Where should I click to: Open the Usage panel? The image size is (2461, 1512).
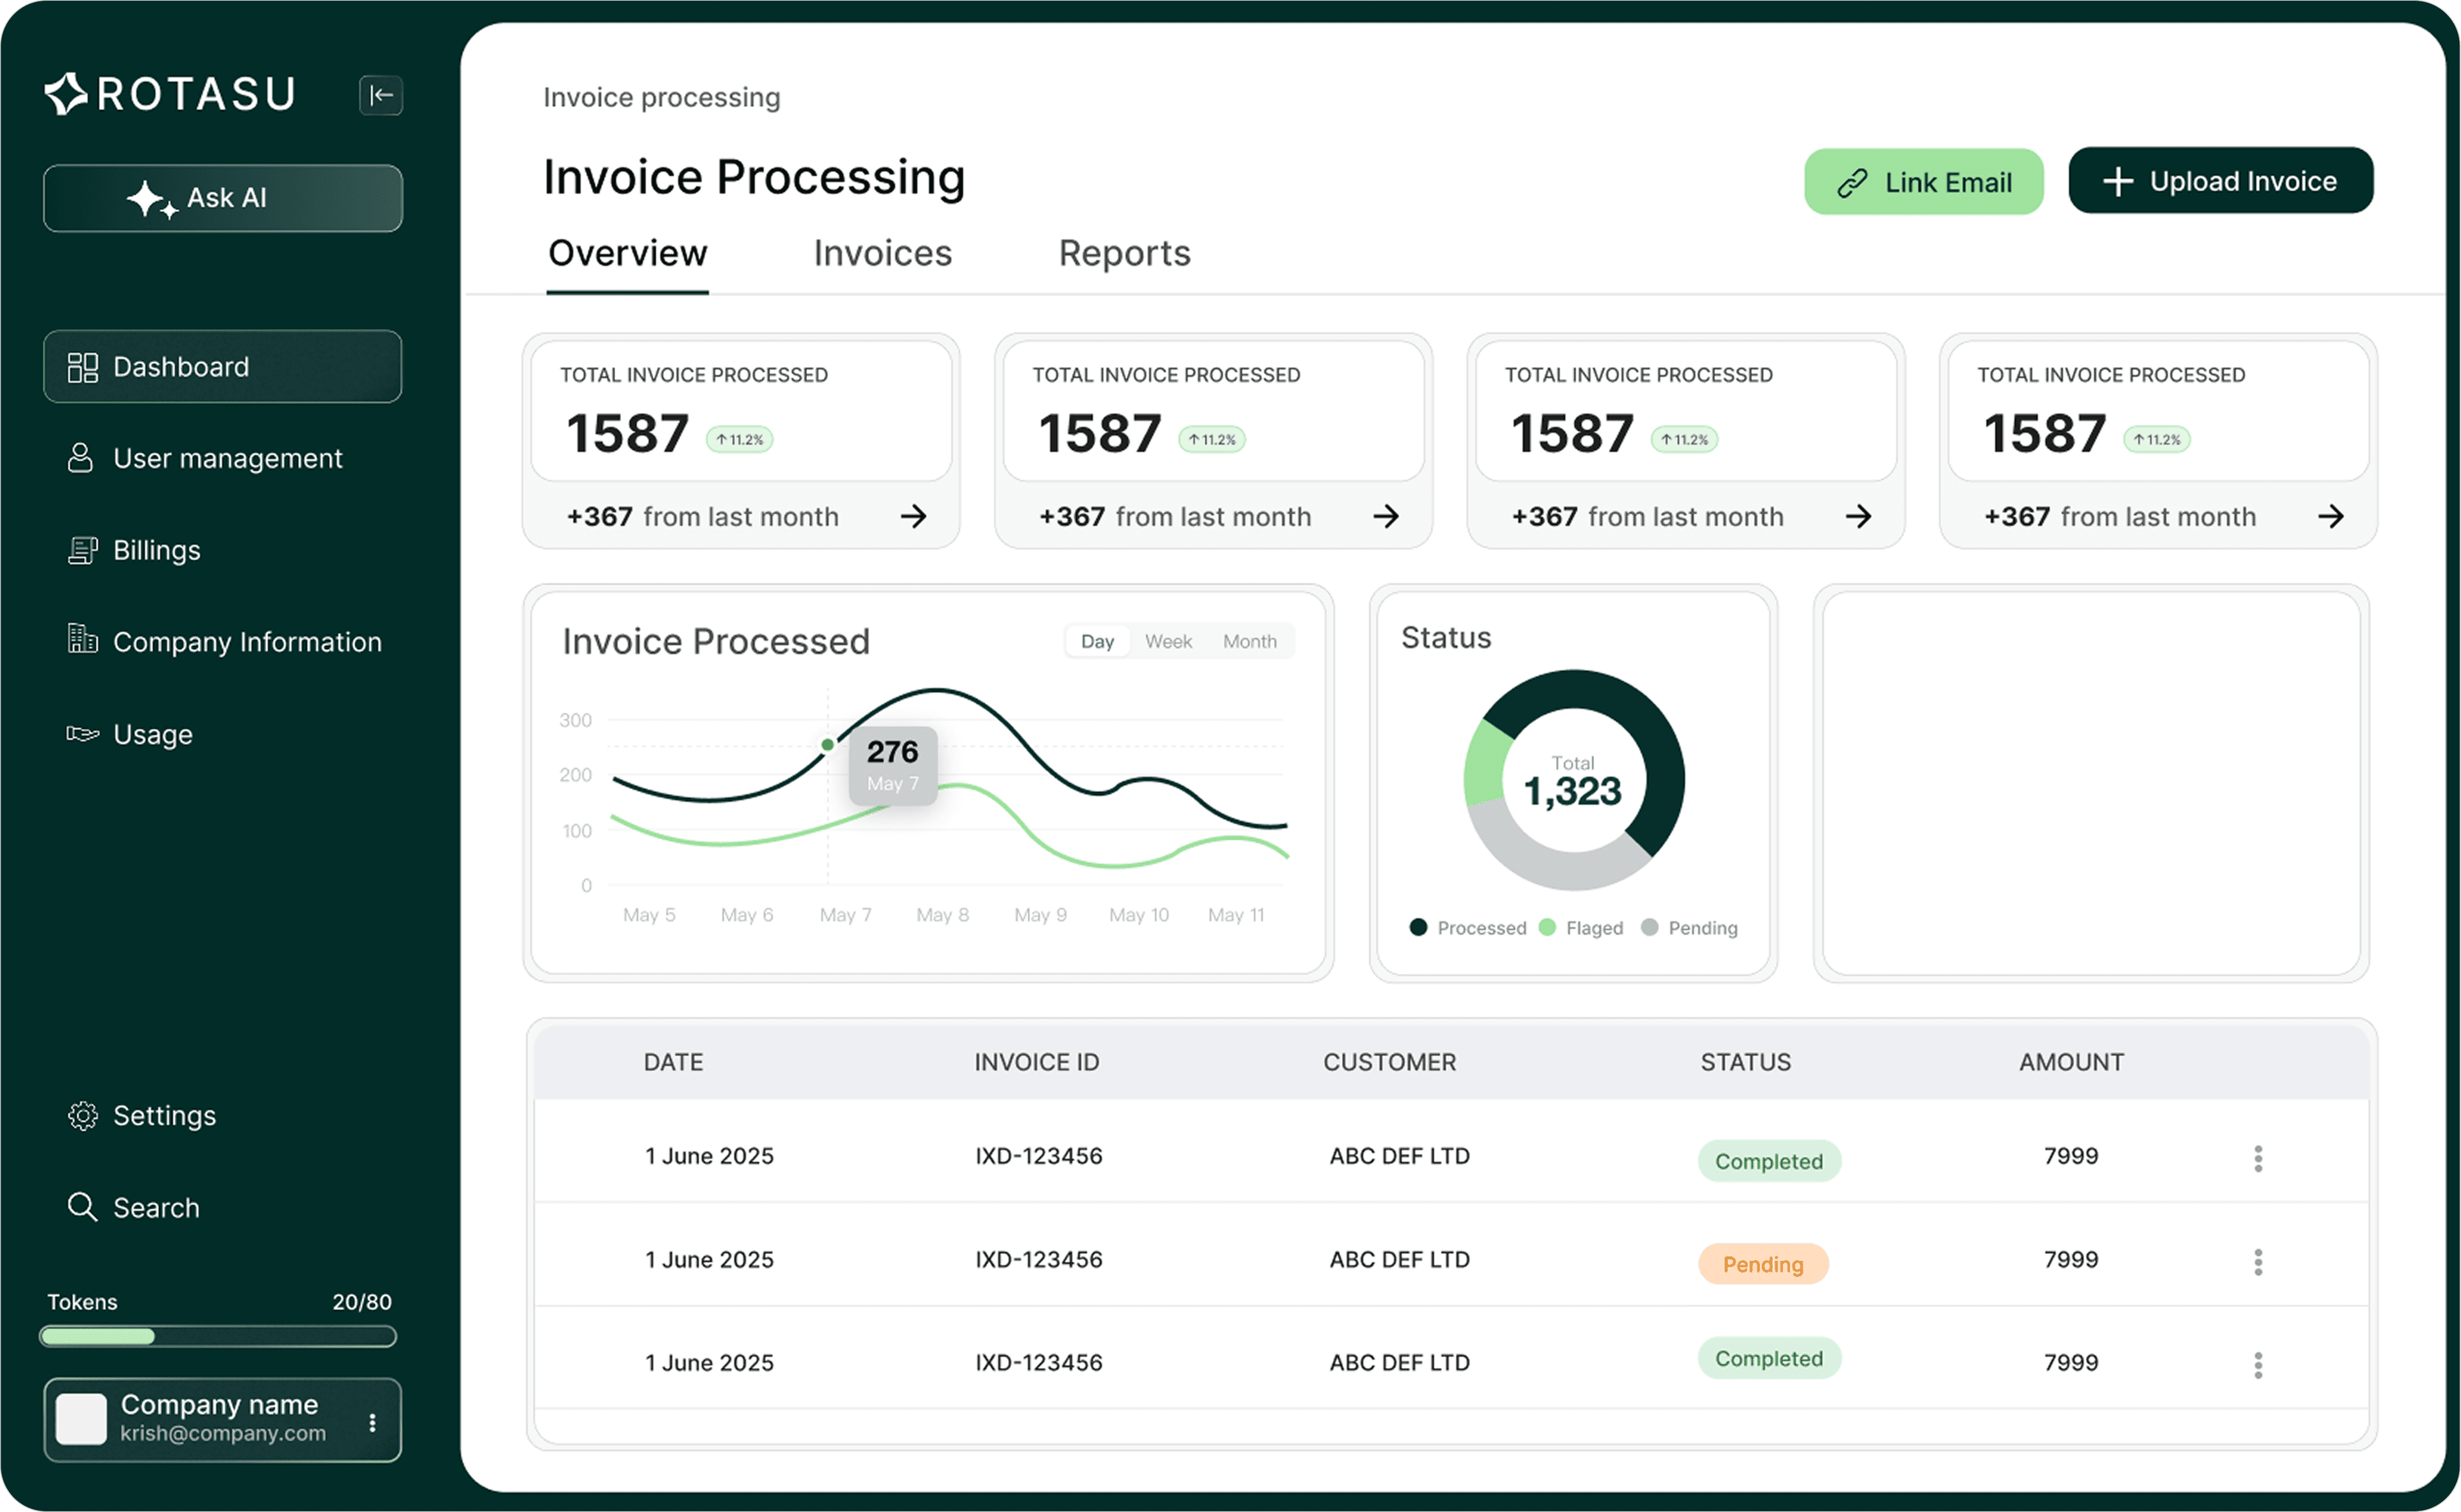[x=152, y=733]
